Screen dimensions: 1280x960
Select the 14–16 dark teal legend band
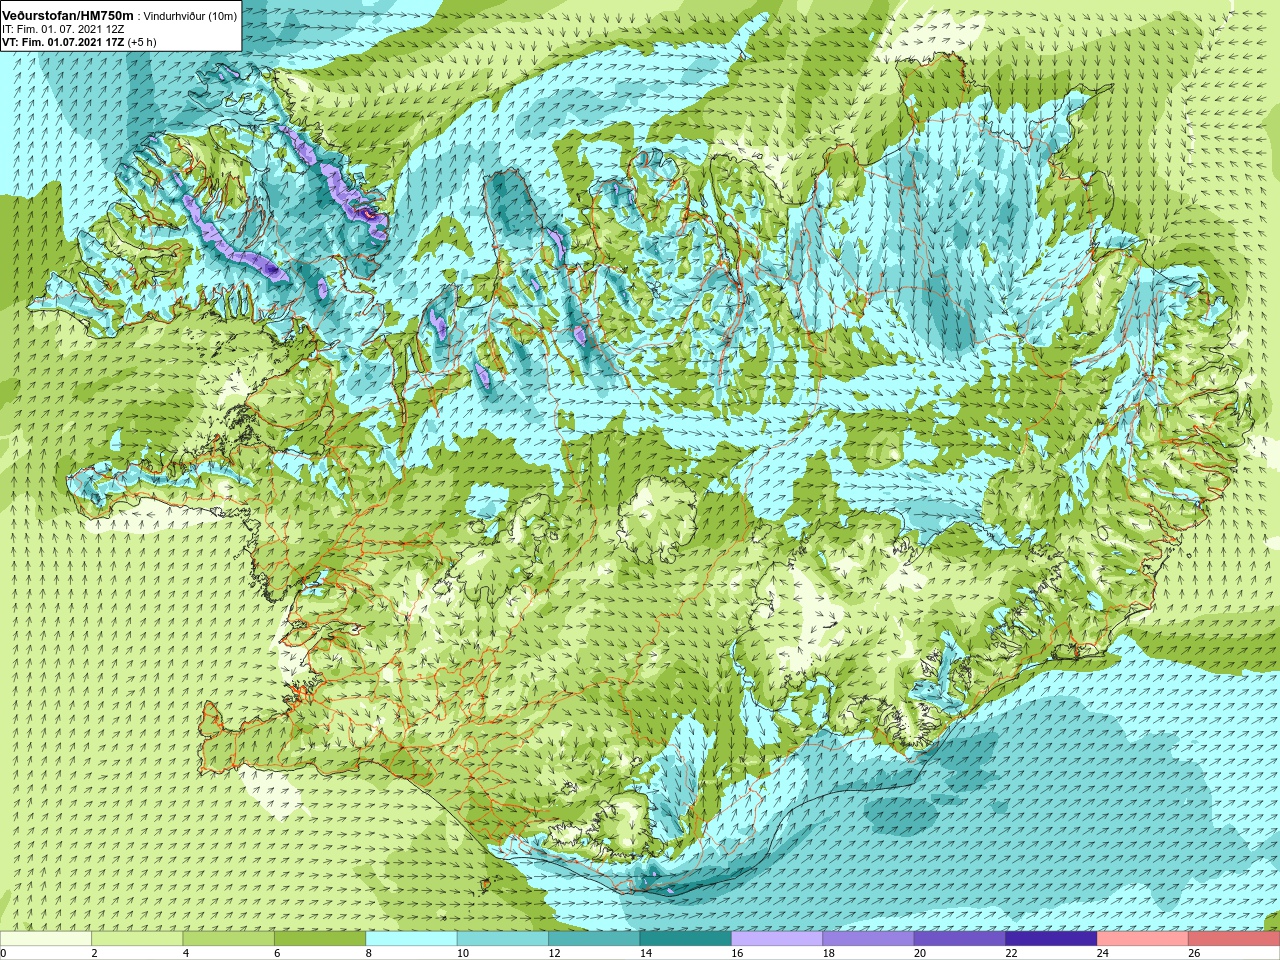[x=686, y=939]
